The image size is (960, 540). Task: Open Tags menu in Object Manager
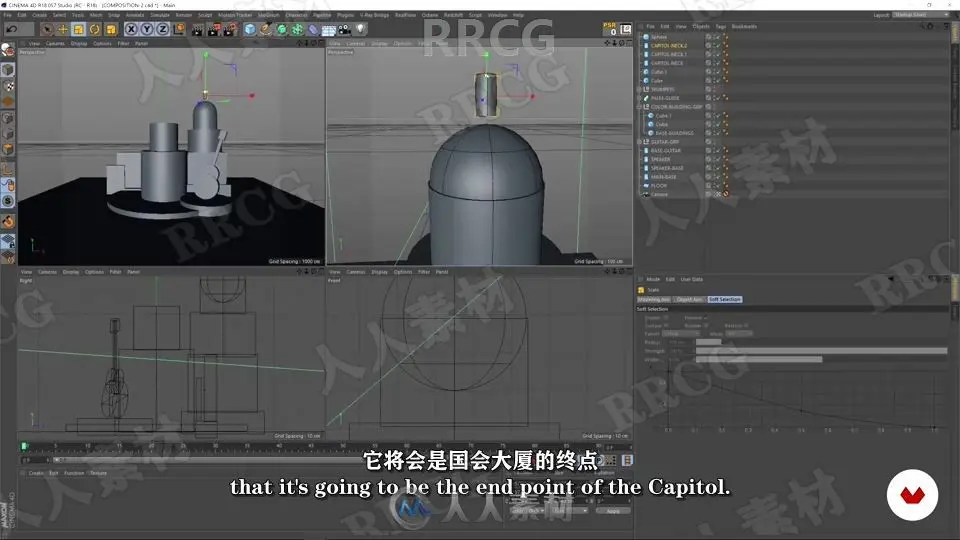721,26
